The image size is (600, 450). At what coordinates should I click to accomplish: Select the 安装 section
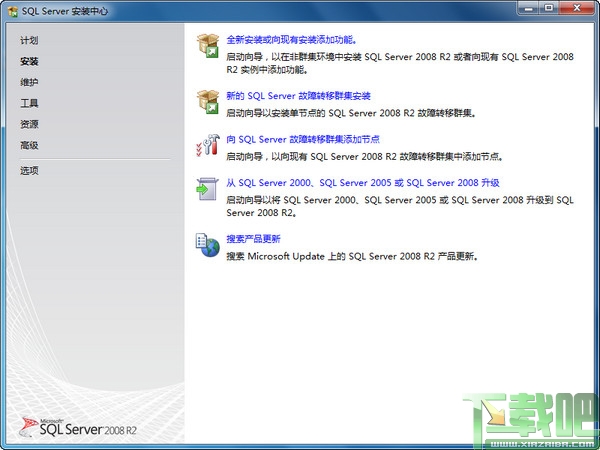[x=29, y=61]
